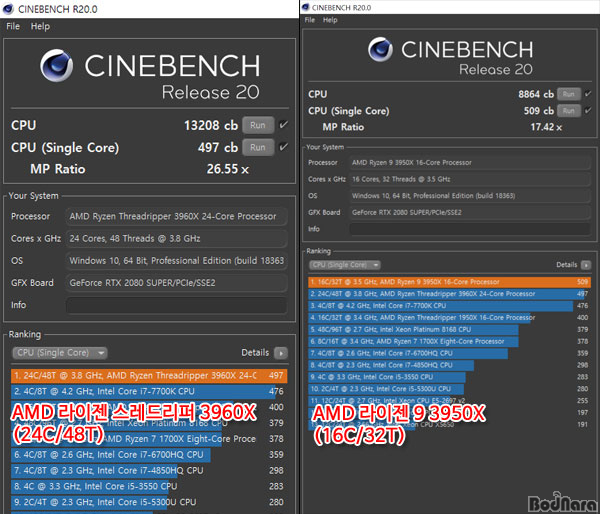
Task: Toggle Single Core checkbox in left window
Action: 284,147
